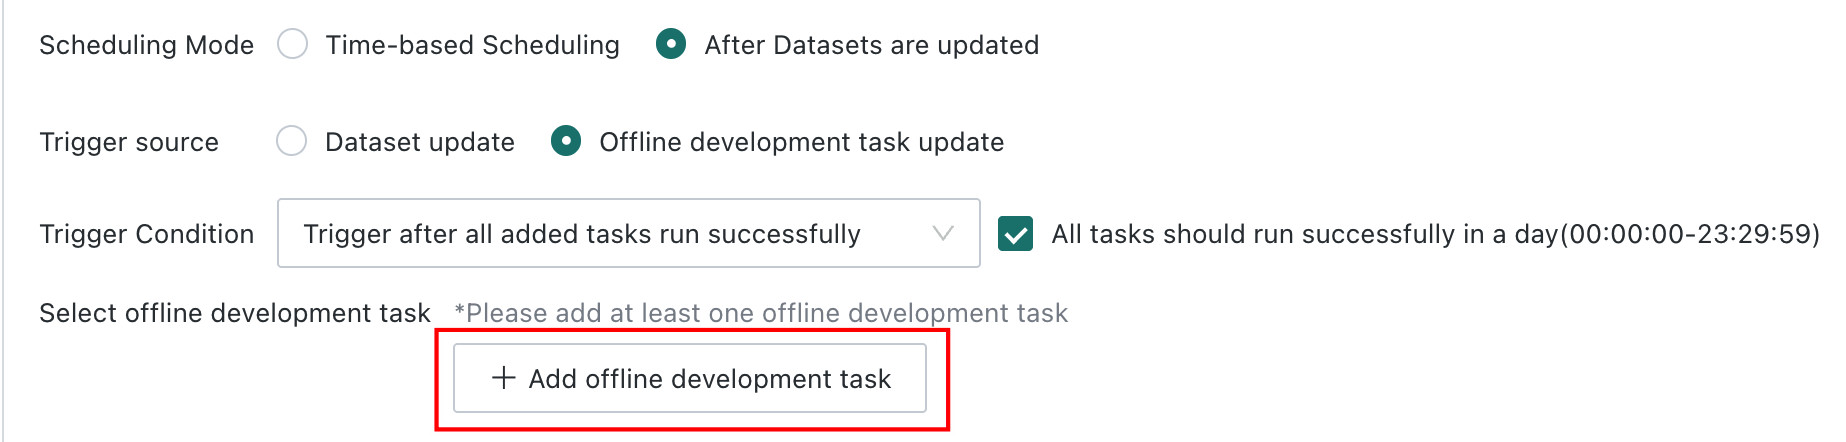
Task: Click the Add offline development task button
Action: [x=690, y=378]
